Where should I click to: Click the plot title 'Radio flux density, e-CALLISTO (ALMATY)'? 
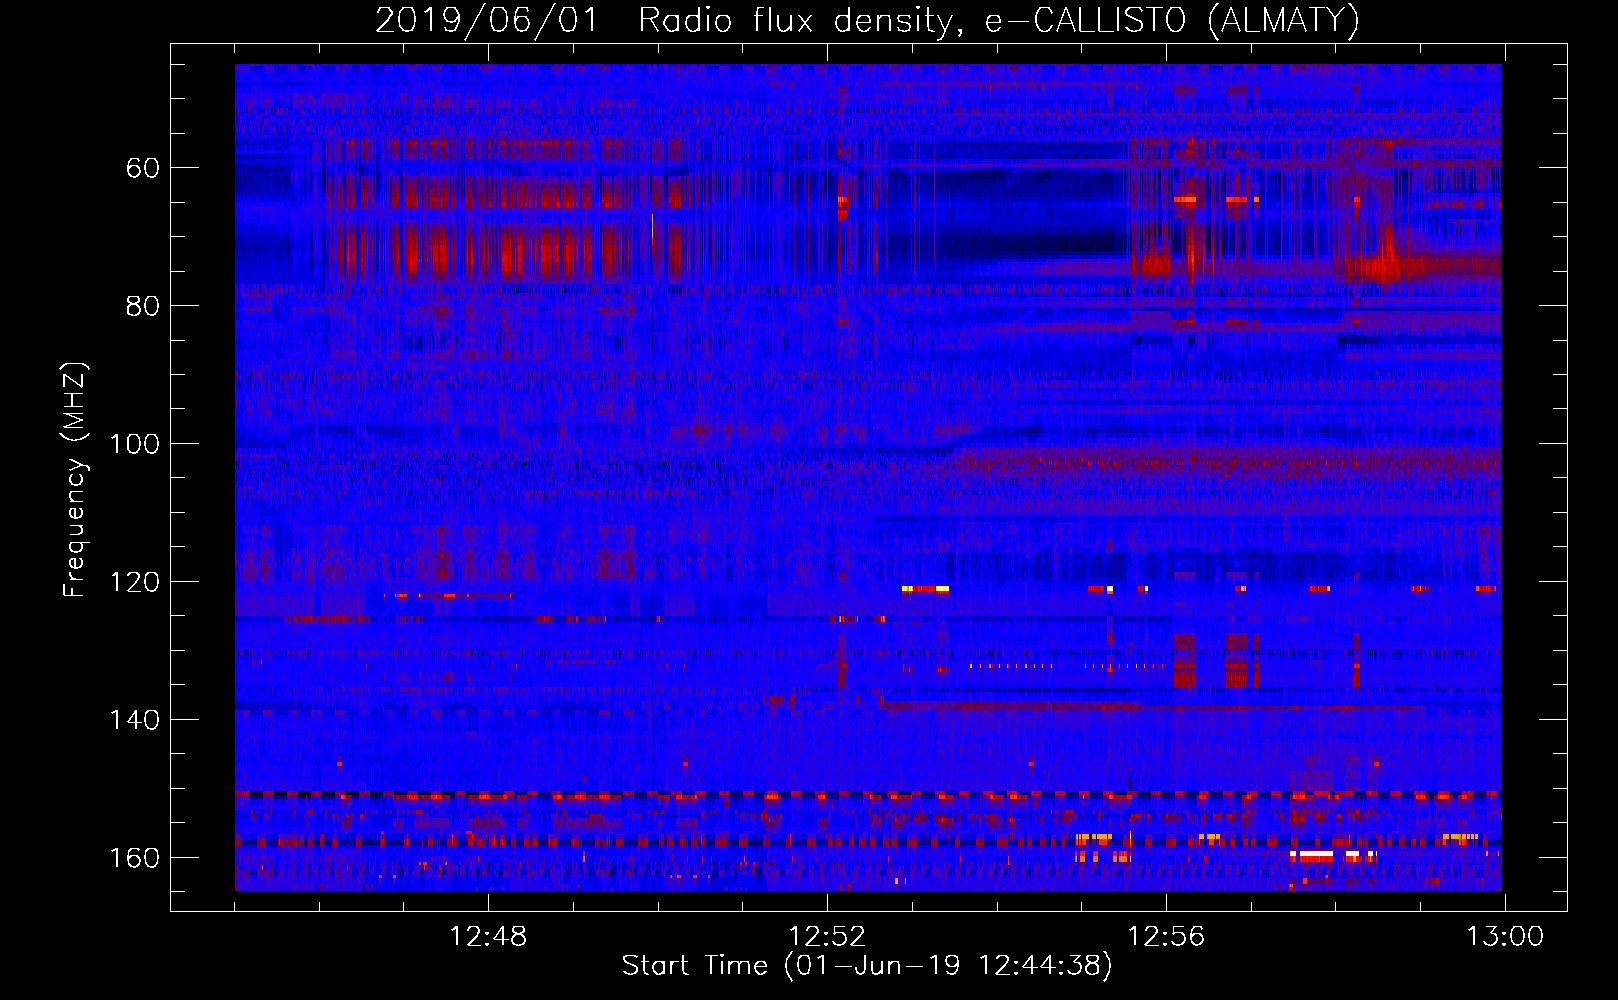(999, 20)
